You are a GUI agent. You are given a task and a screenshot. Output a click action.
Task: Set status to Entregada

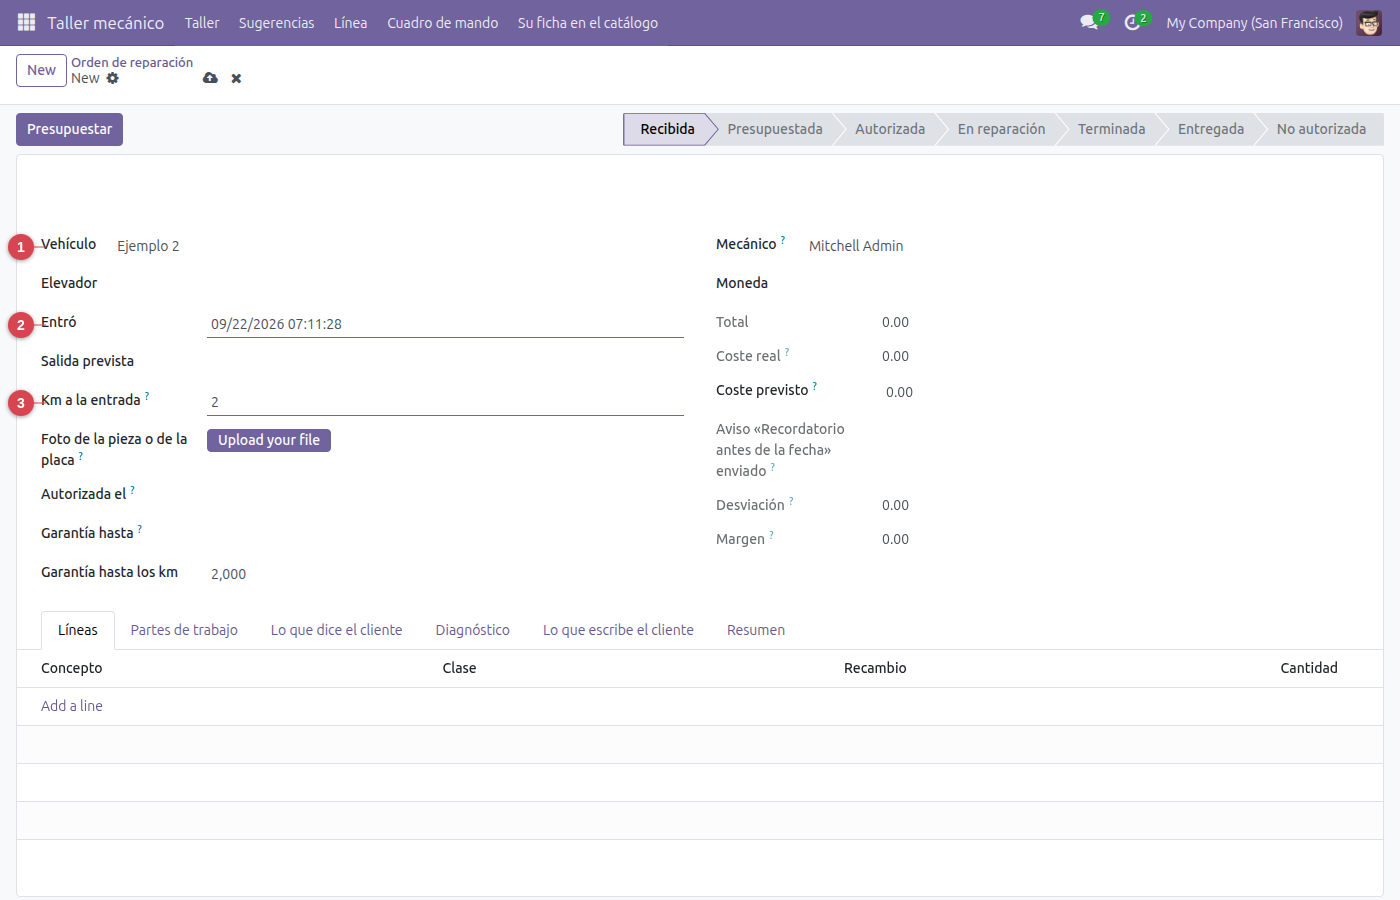[x=1211, y=129]
